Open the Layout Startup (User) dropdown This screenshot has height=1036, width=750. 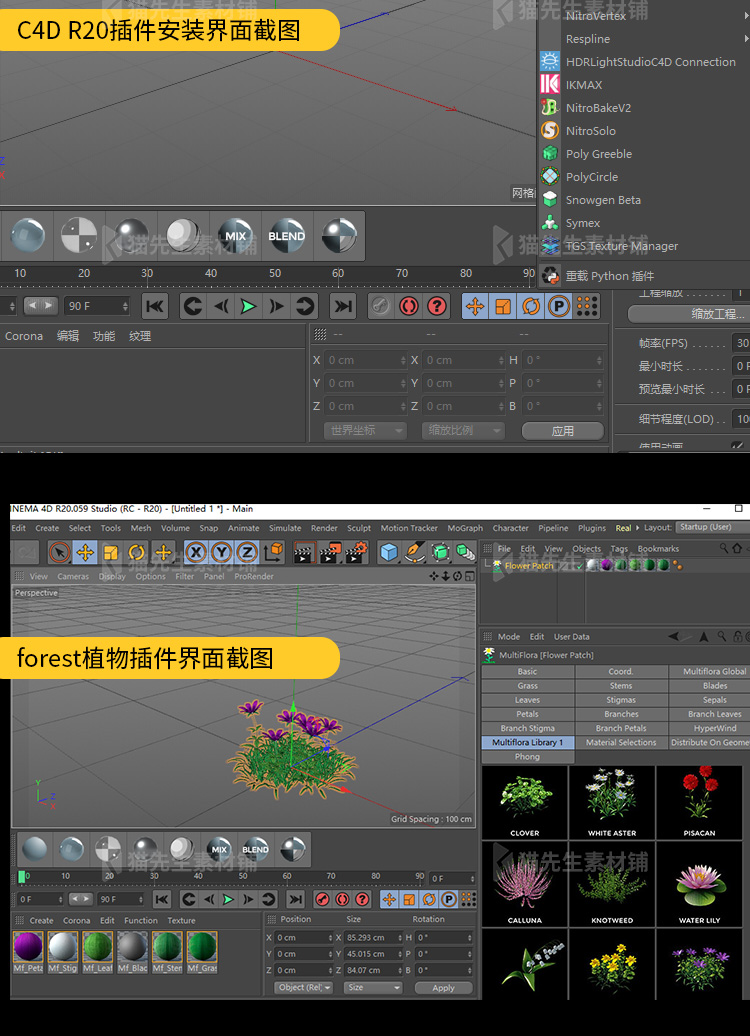[713, 527]
